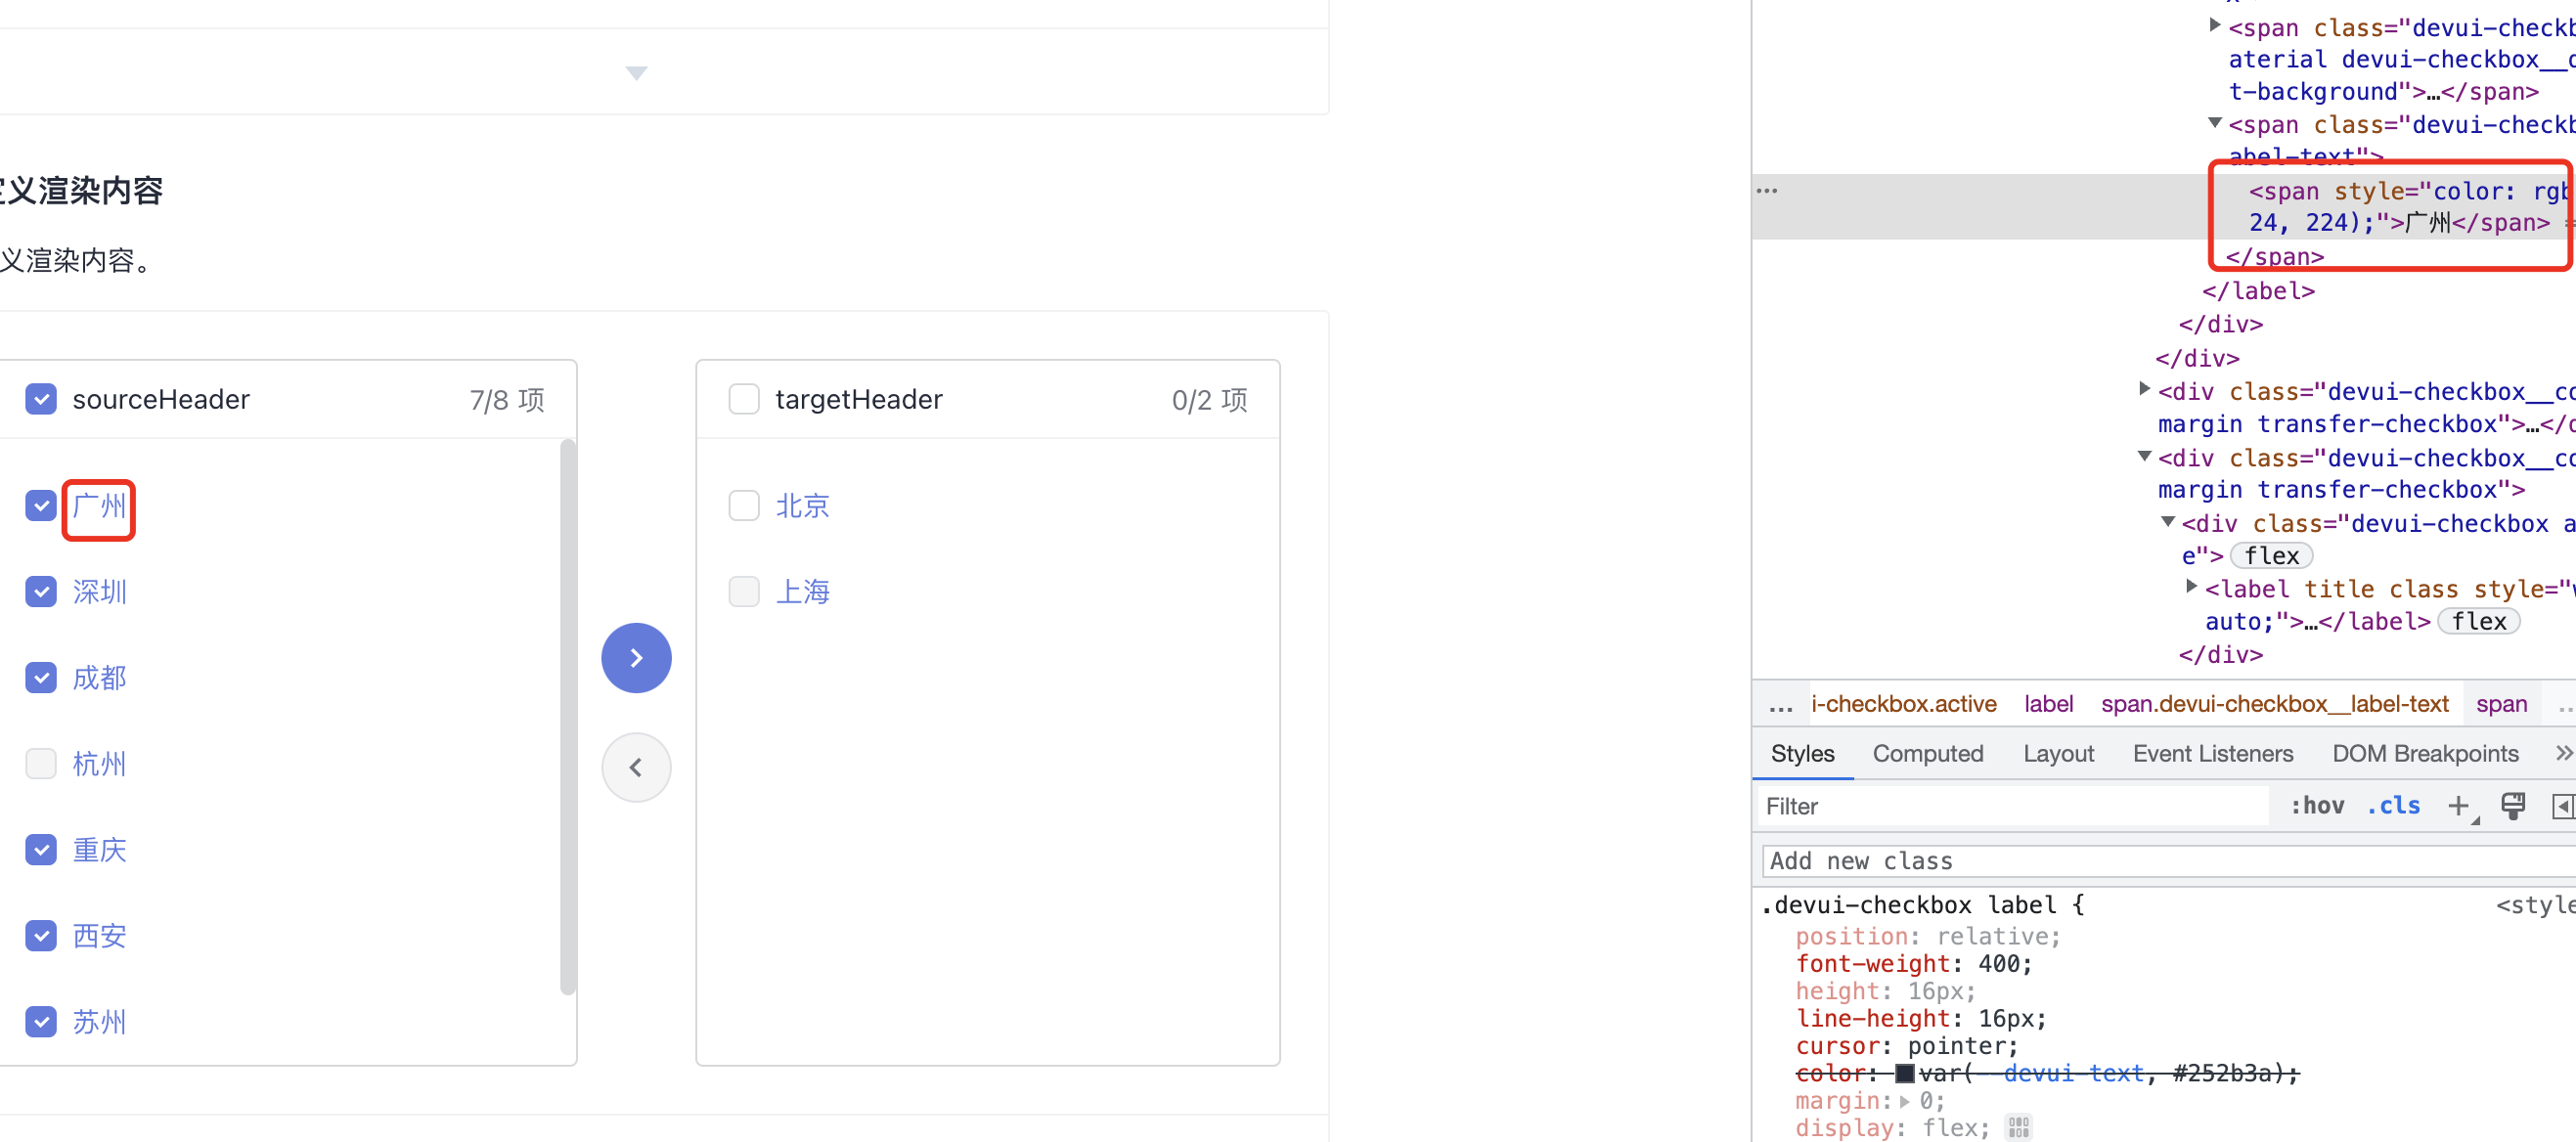Open the paint brush rendering emulation icon

tap(2512, 805)
